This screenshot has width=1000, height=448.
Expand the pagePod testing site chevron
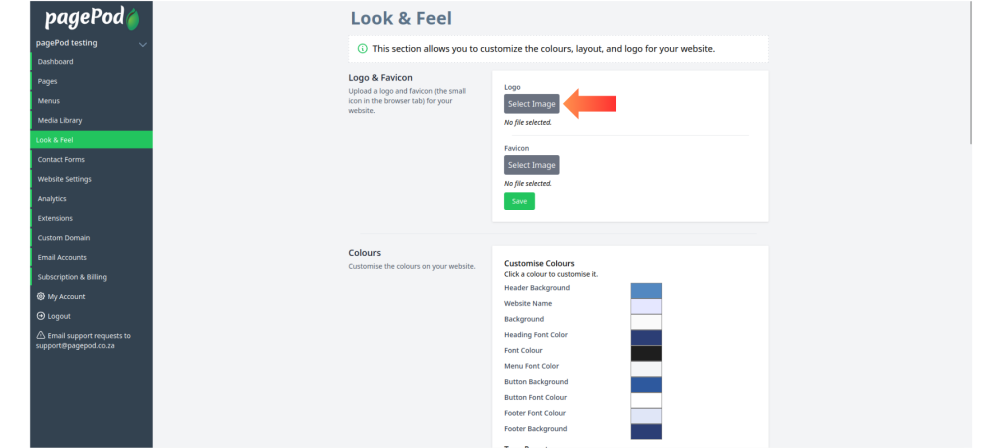(143, 45)
